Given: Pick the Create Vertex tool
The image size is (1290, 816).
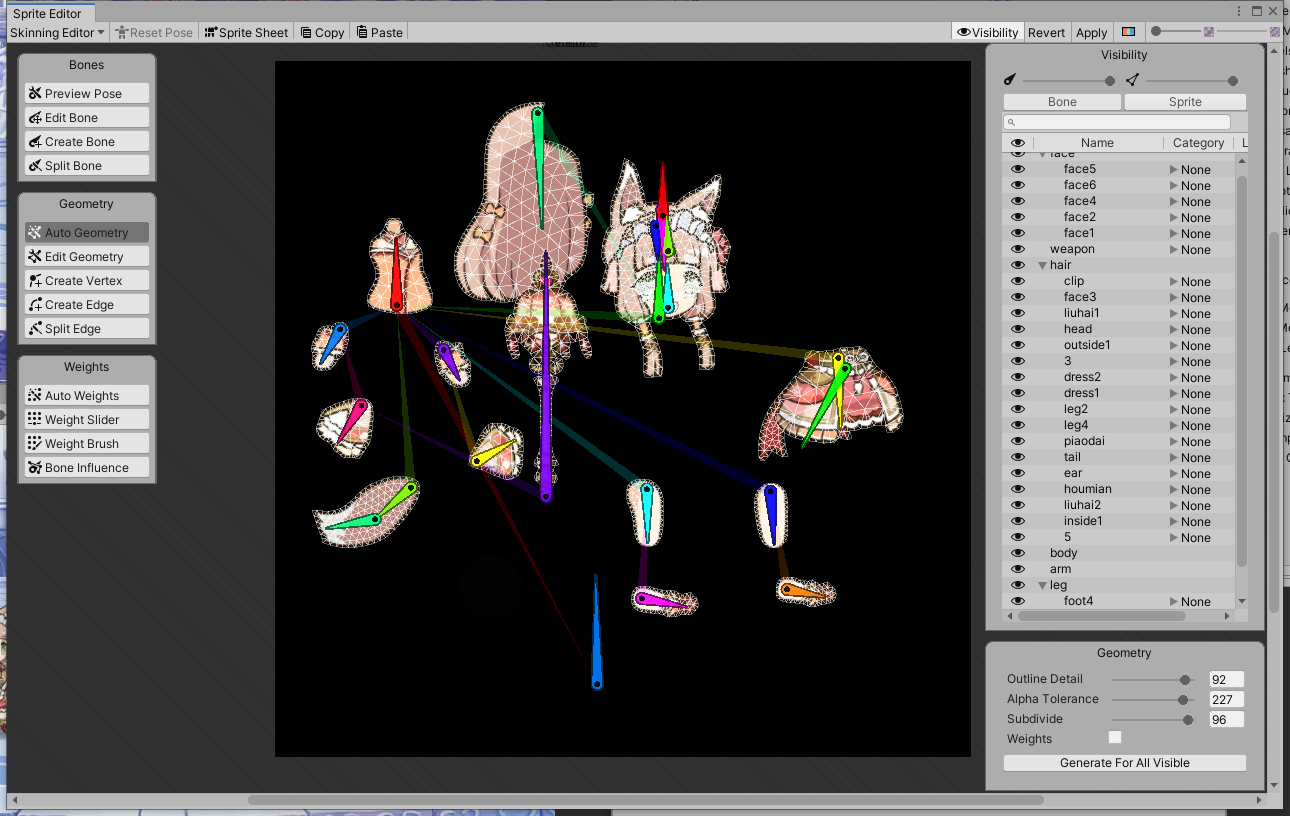Looking at the screenshot, I should tap(87, 280).
